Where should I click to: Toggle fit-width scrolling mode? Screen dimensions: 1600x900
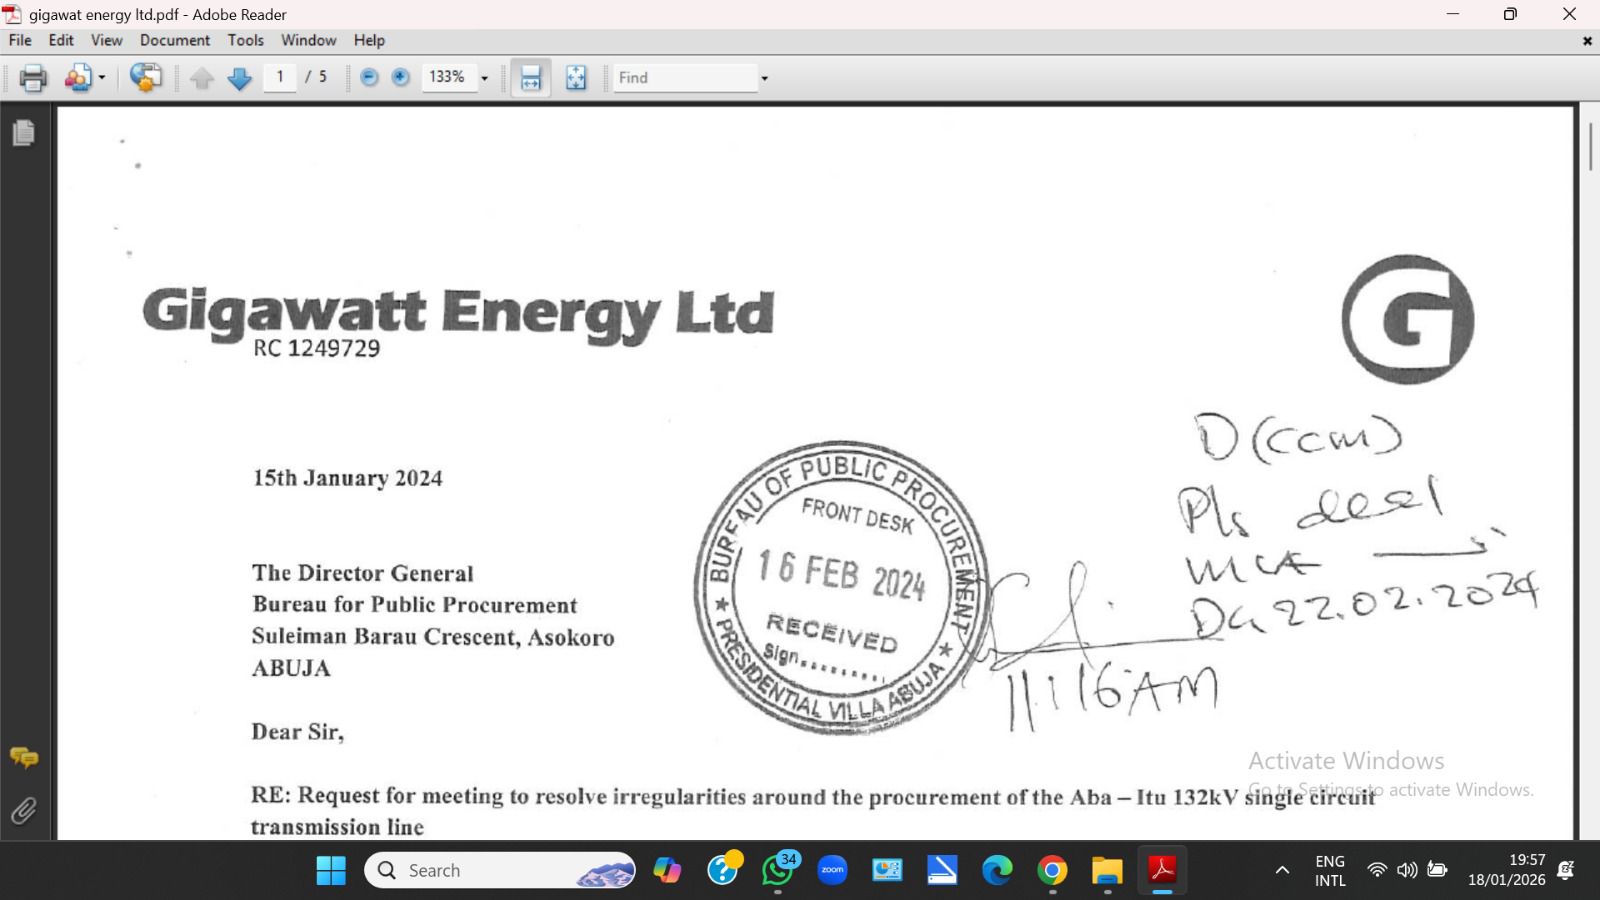pos(530,78)
